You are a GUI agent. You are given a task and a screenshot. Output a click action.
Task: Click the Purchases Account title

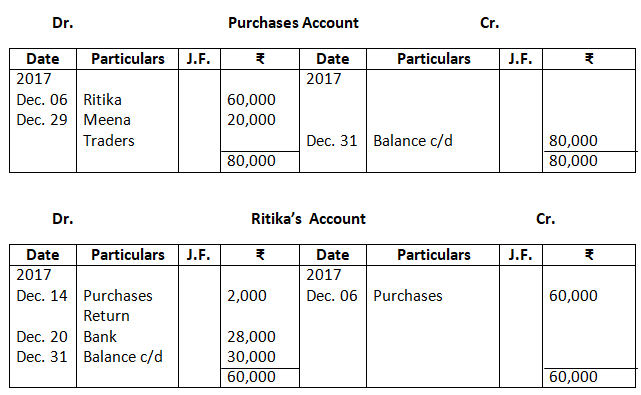coord(293,22)
